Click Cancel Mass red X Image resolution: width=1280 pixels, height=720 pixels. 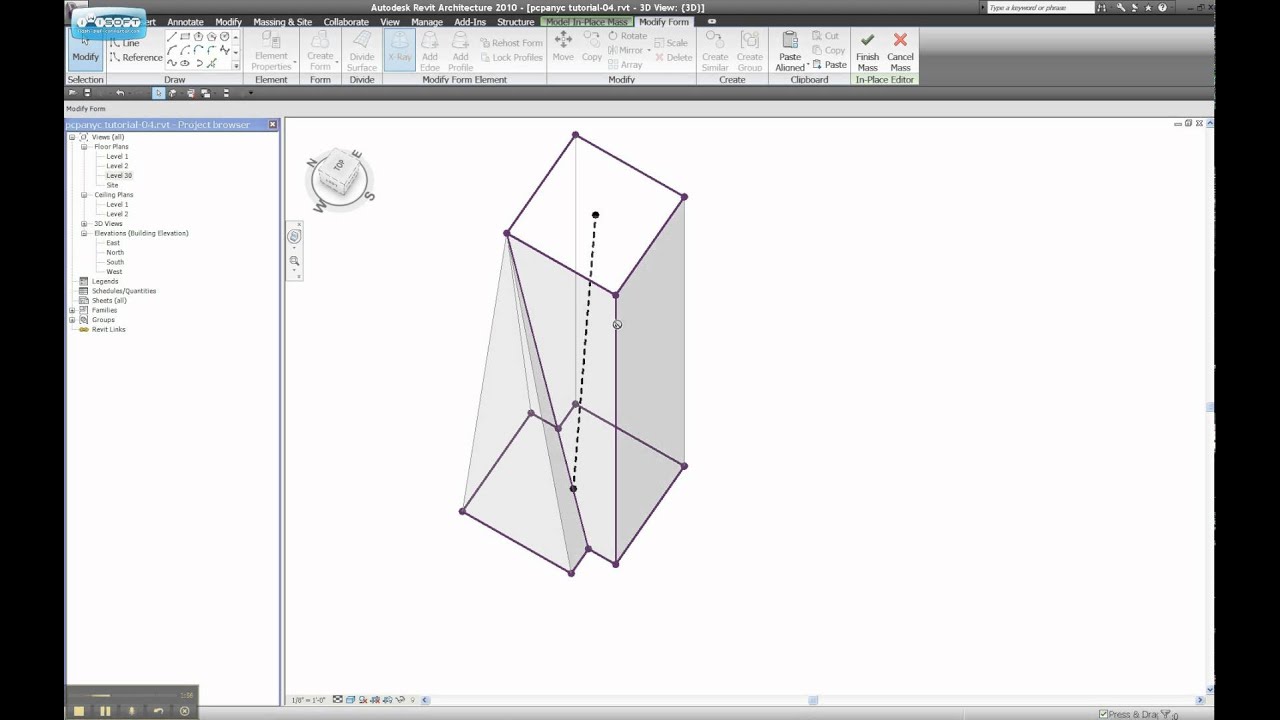900,50
